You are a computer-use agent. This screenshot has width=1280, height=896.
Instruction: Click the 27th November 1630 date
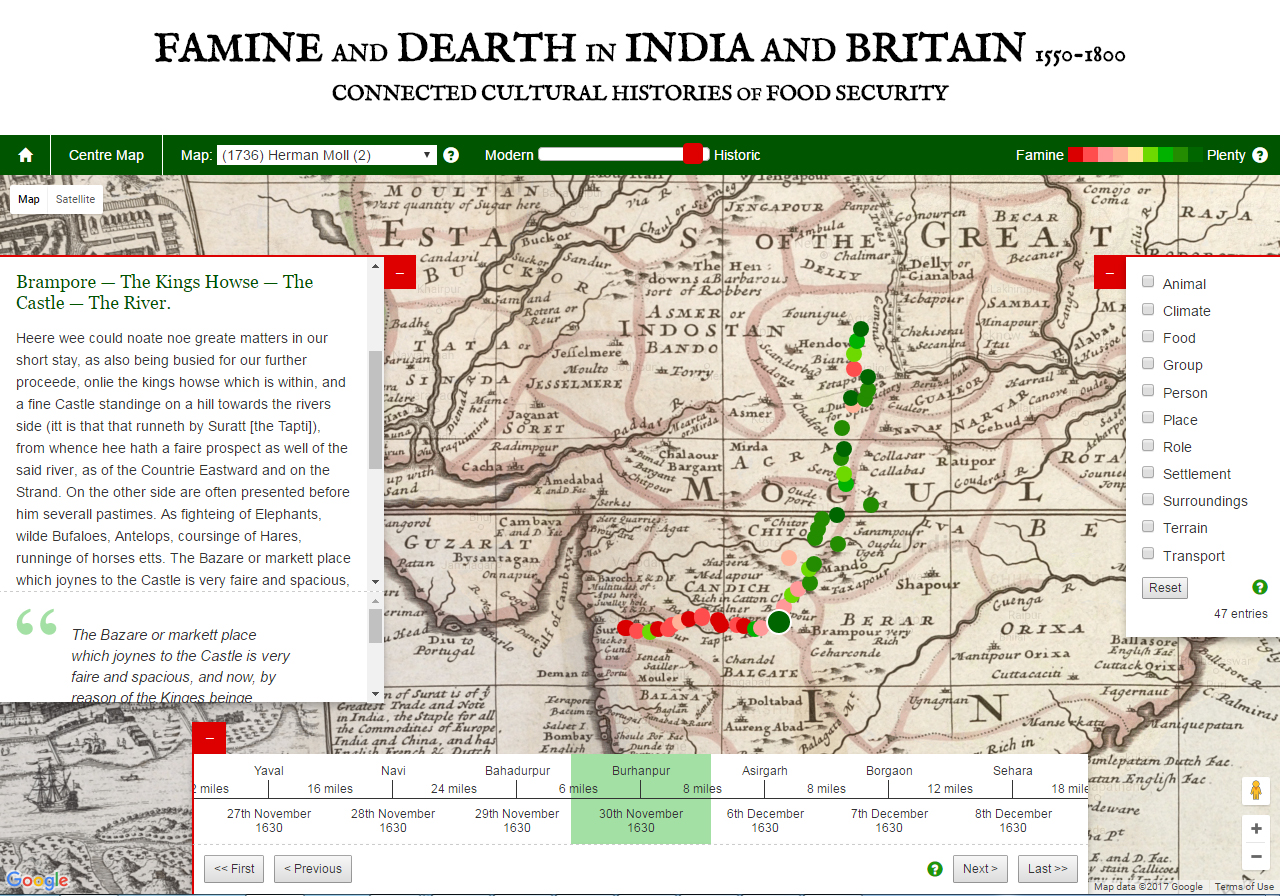click(x=269, y=821)
